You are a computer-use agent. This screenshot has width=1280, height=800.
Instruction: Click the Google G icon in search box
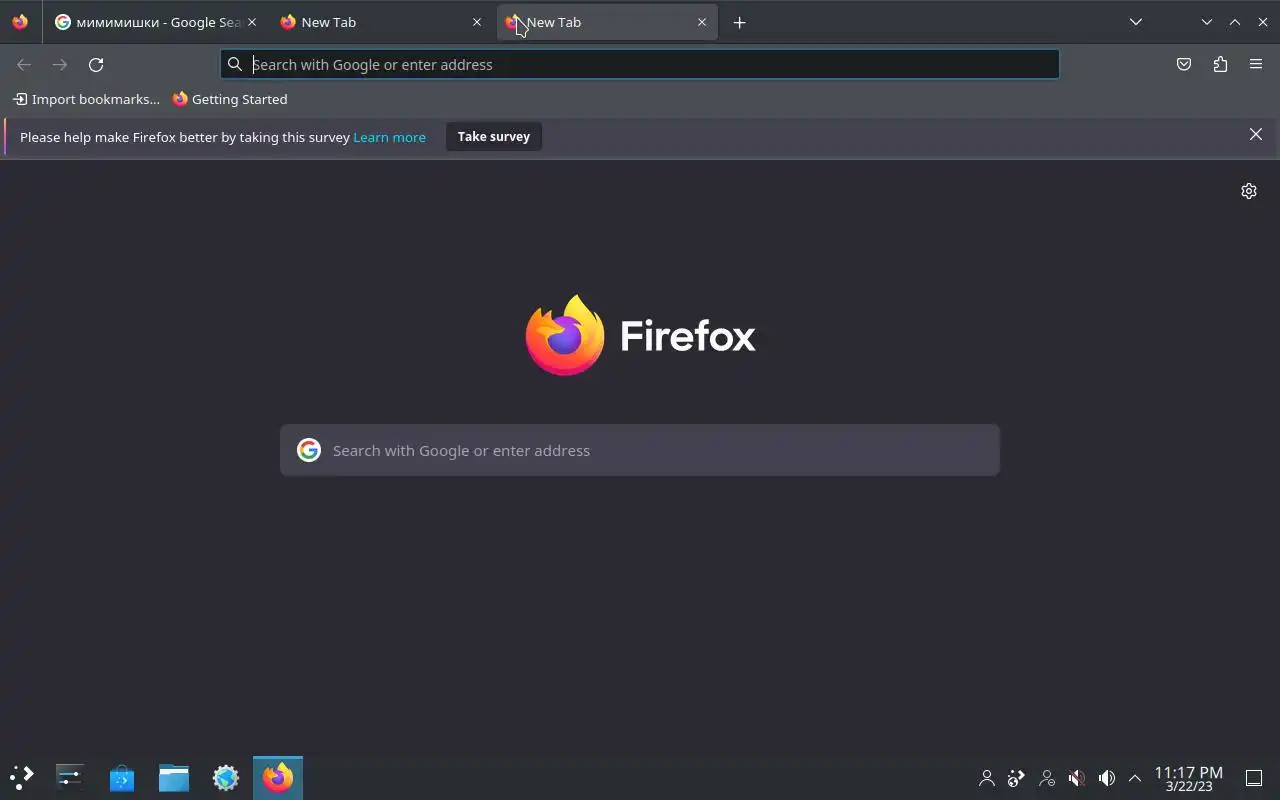click(309, 450)
